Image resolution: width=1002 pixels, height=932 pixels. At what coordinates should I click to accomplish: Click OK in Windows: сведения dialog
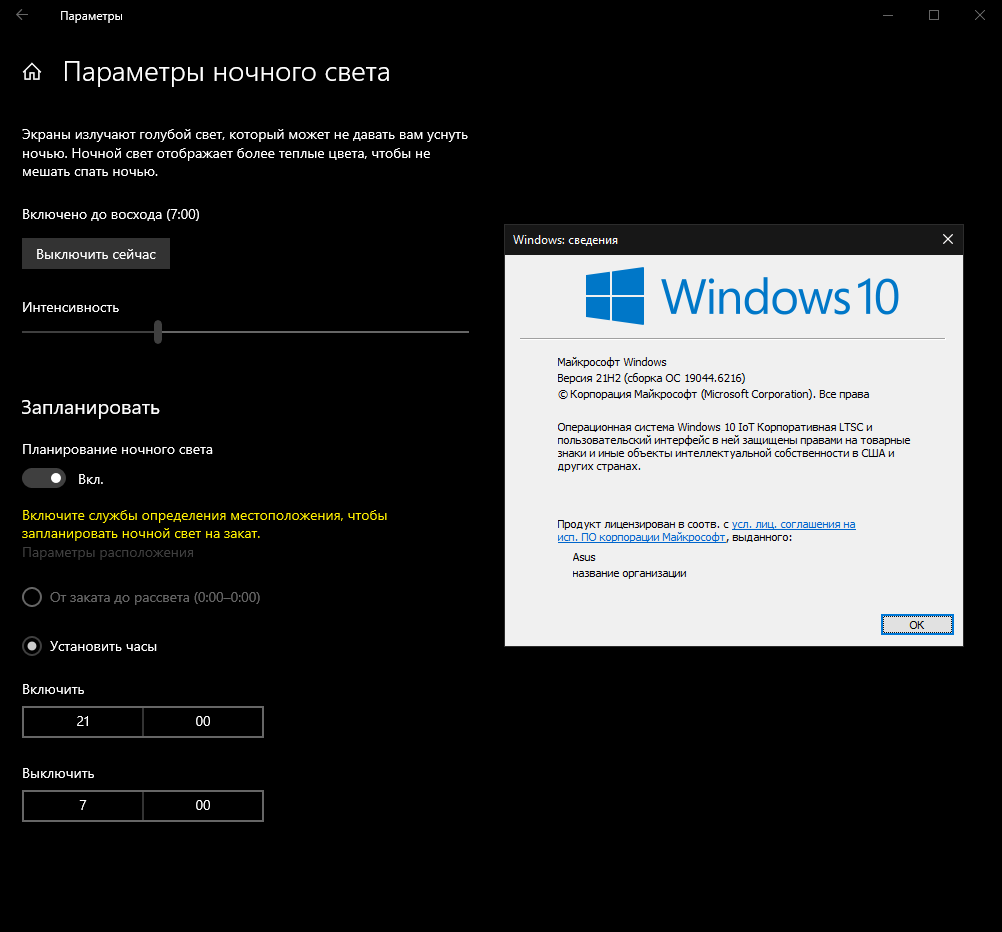point(917,625)
